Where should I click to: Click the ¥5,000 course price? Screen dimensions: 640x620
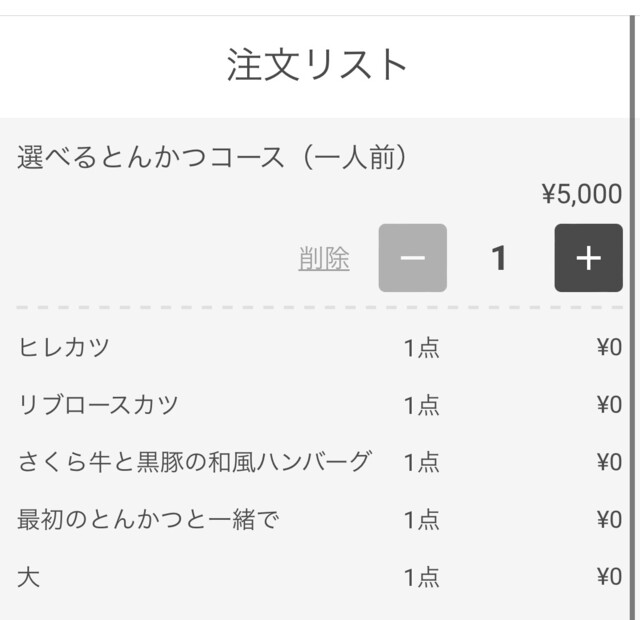tap(581, 194)
